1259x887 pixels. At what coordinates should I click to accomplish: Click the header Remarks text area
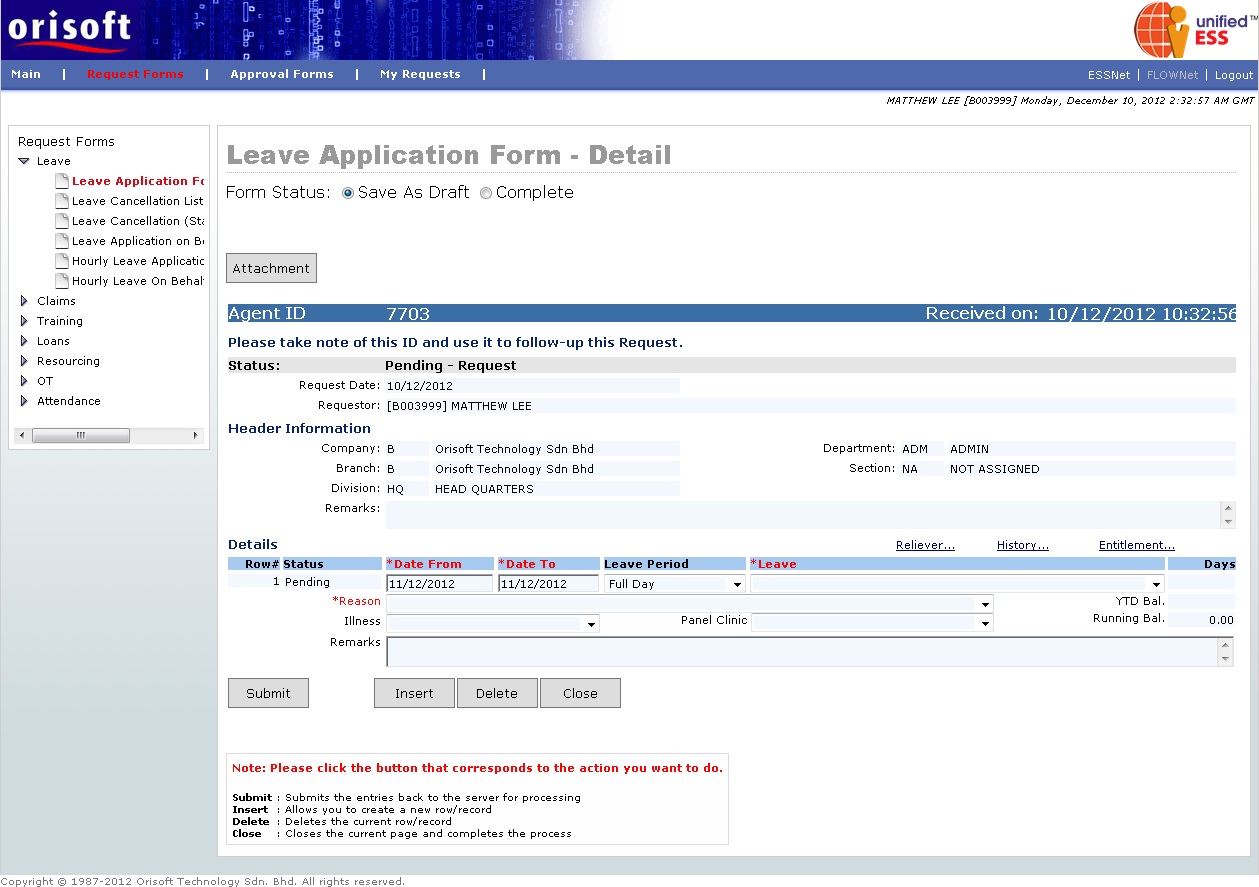point(803,515)
